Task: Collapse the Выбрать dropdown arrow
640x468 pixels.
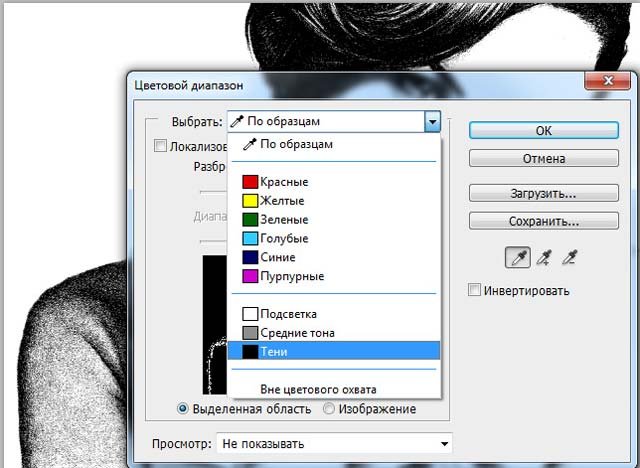Action: click(432, 122)
